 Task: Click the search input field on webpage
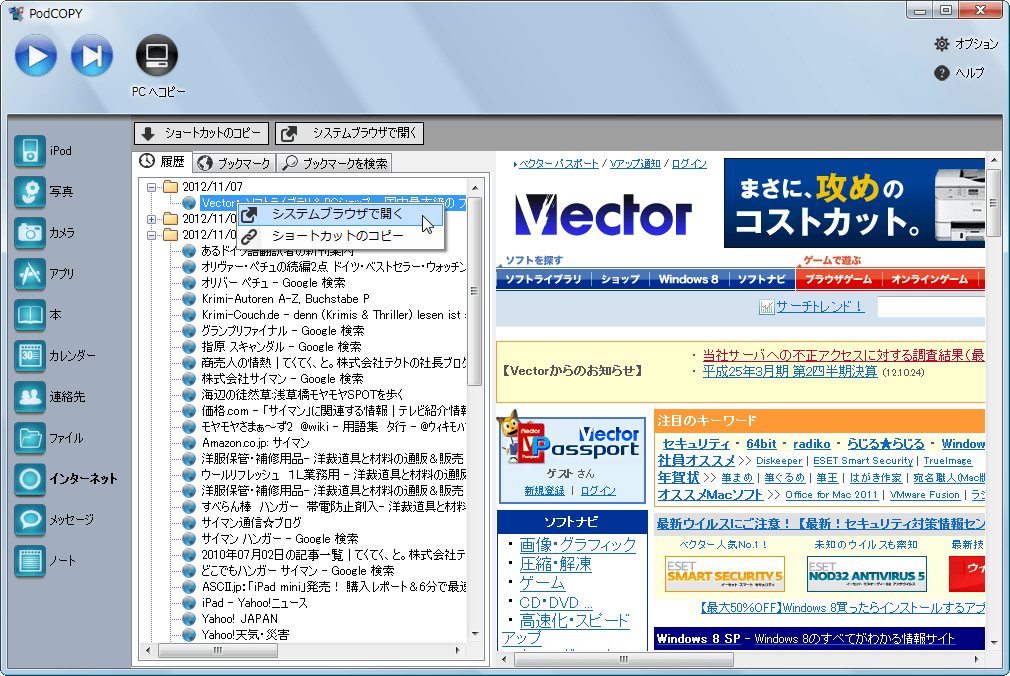[x=931, y=307]
